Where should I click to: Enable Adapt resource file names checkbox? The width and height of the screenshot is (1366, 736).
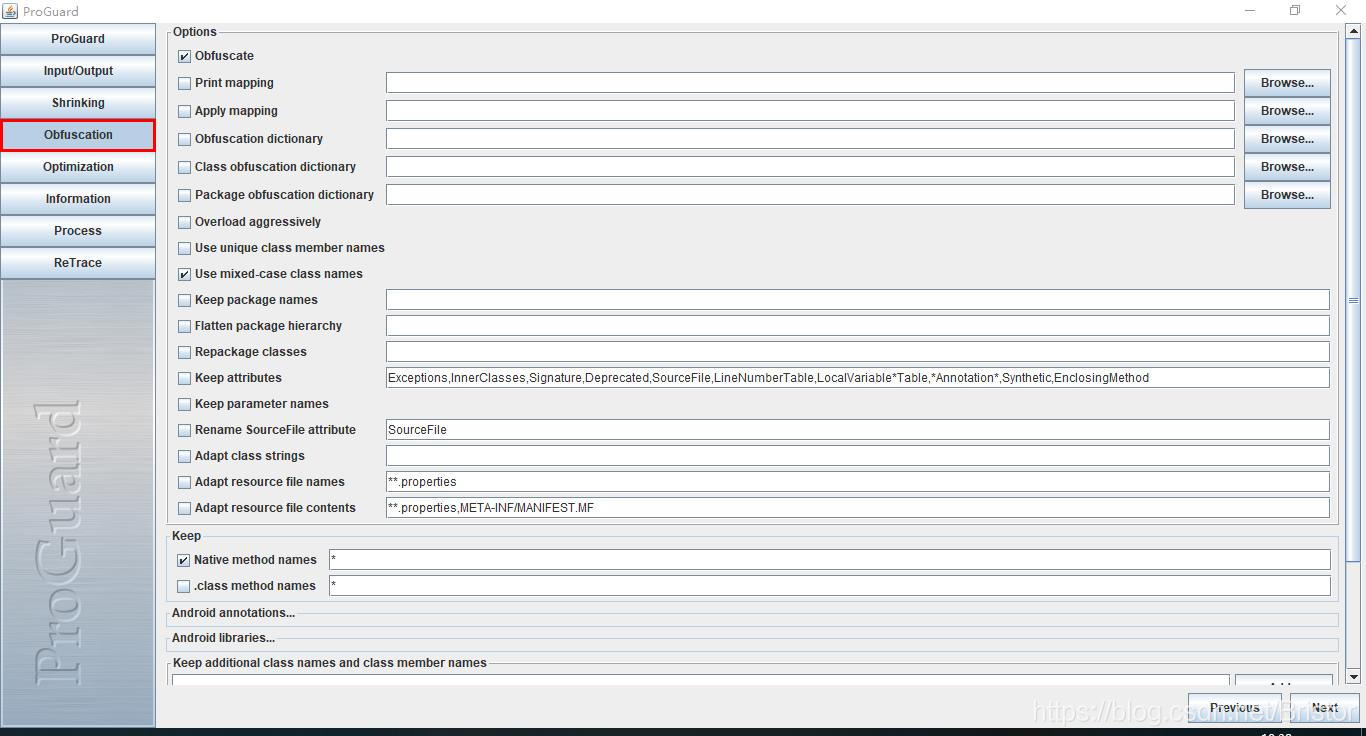184,483
